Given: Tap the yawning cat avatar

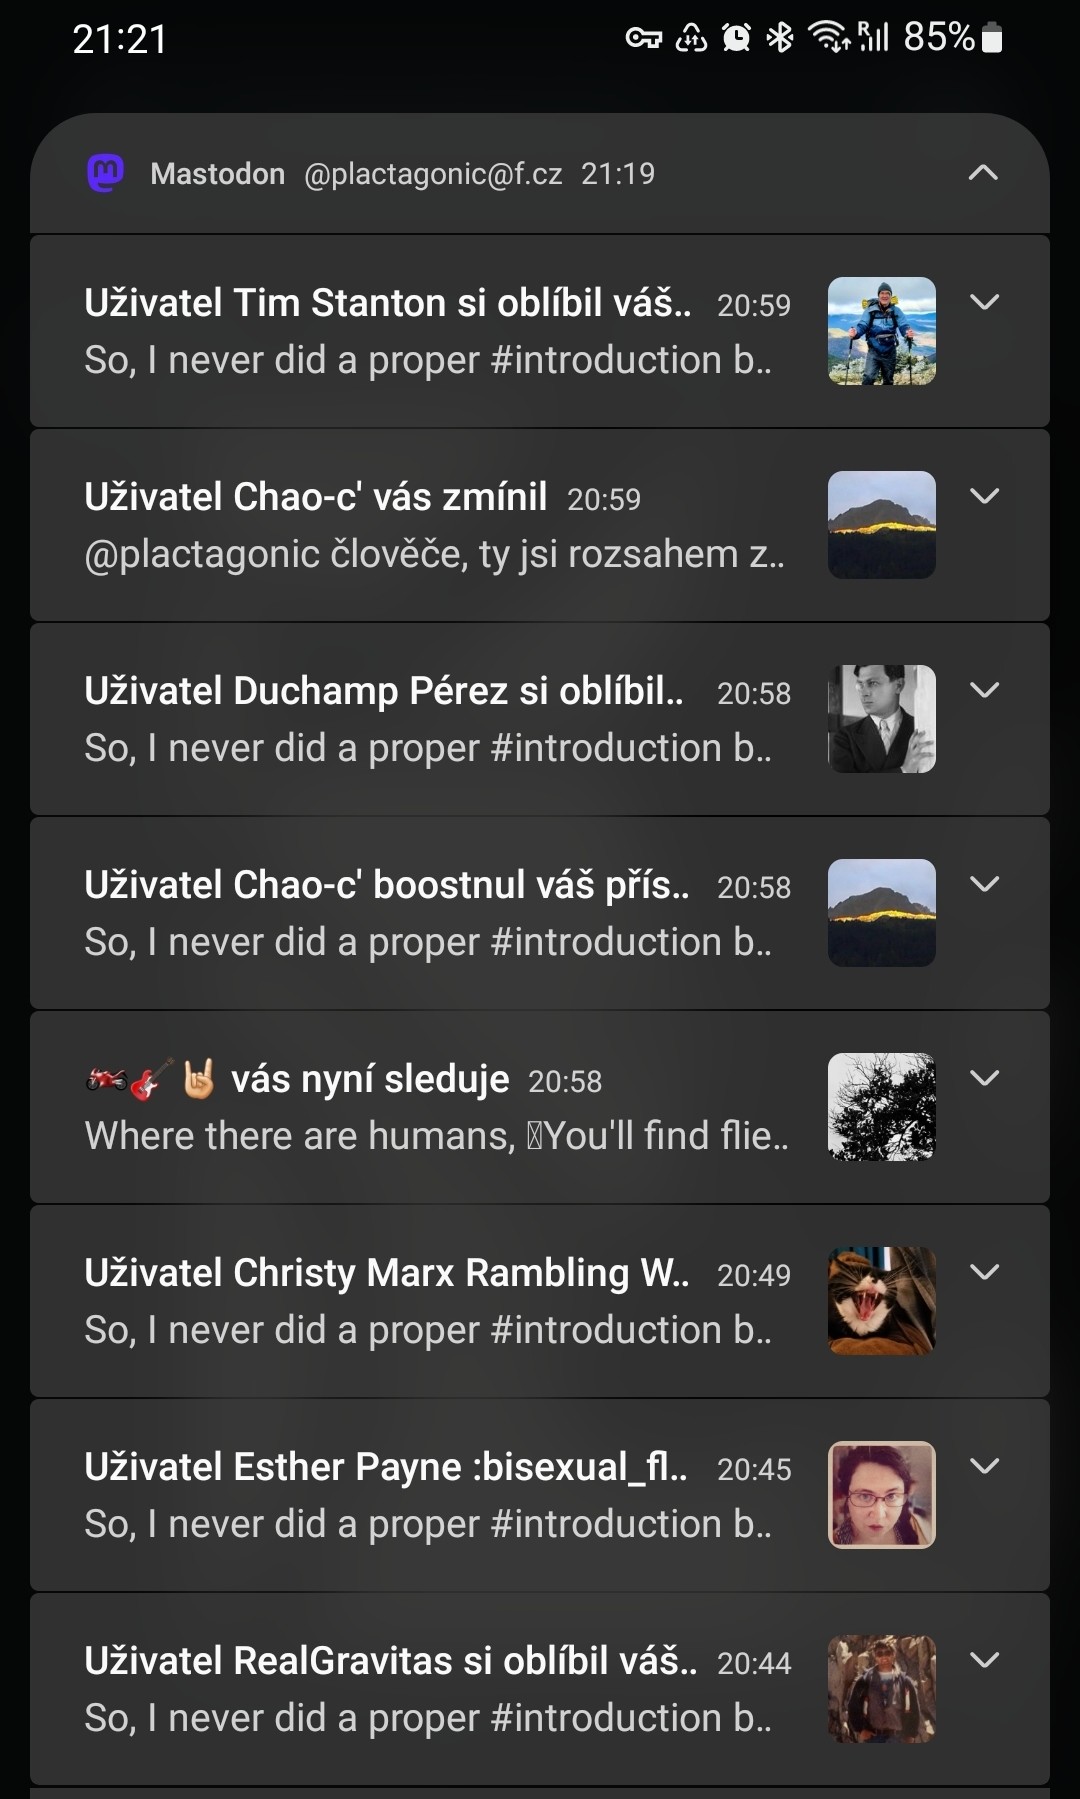Looking at the screenshot, I should (881, 1301).
